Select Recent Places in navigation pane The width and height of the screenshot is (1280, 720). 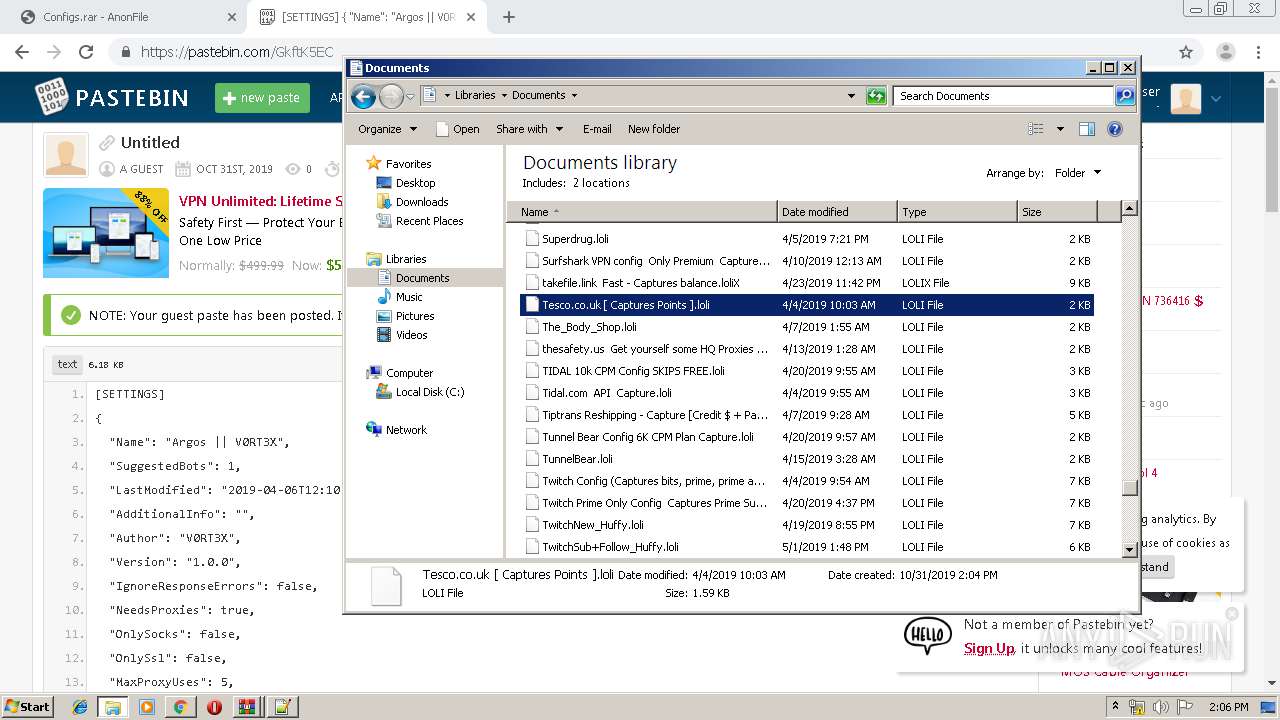[x=429, y=221]
